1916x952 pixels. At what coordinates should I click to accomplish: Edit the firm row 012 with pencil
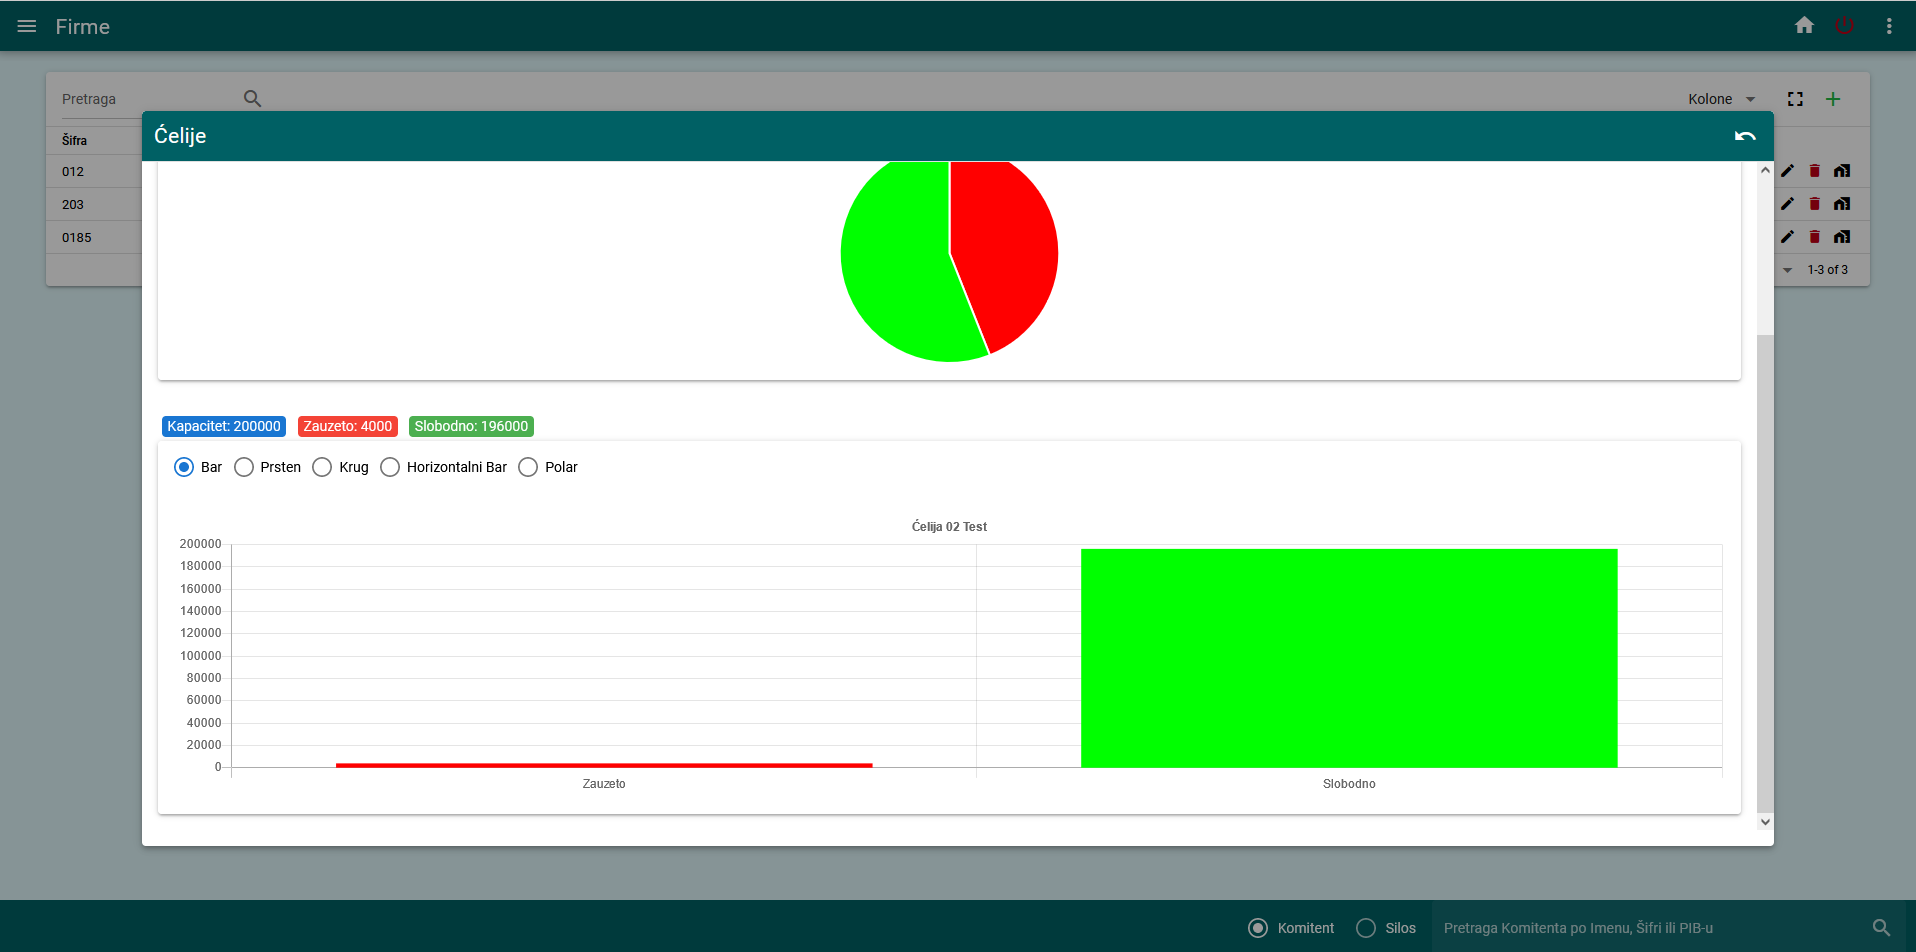[x=1787, y=171]
